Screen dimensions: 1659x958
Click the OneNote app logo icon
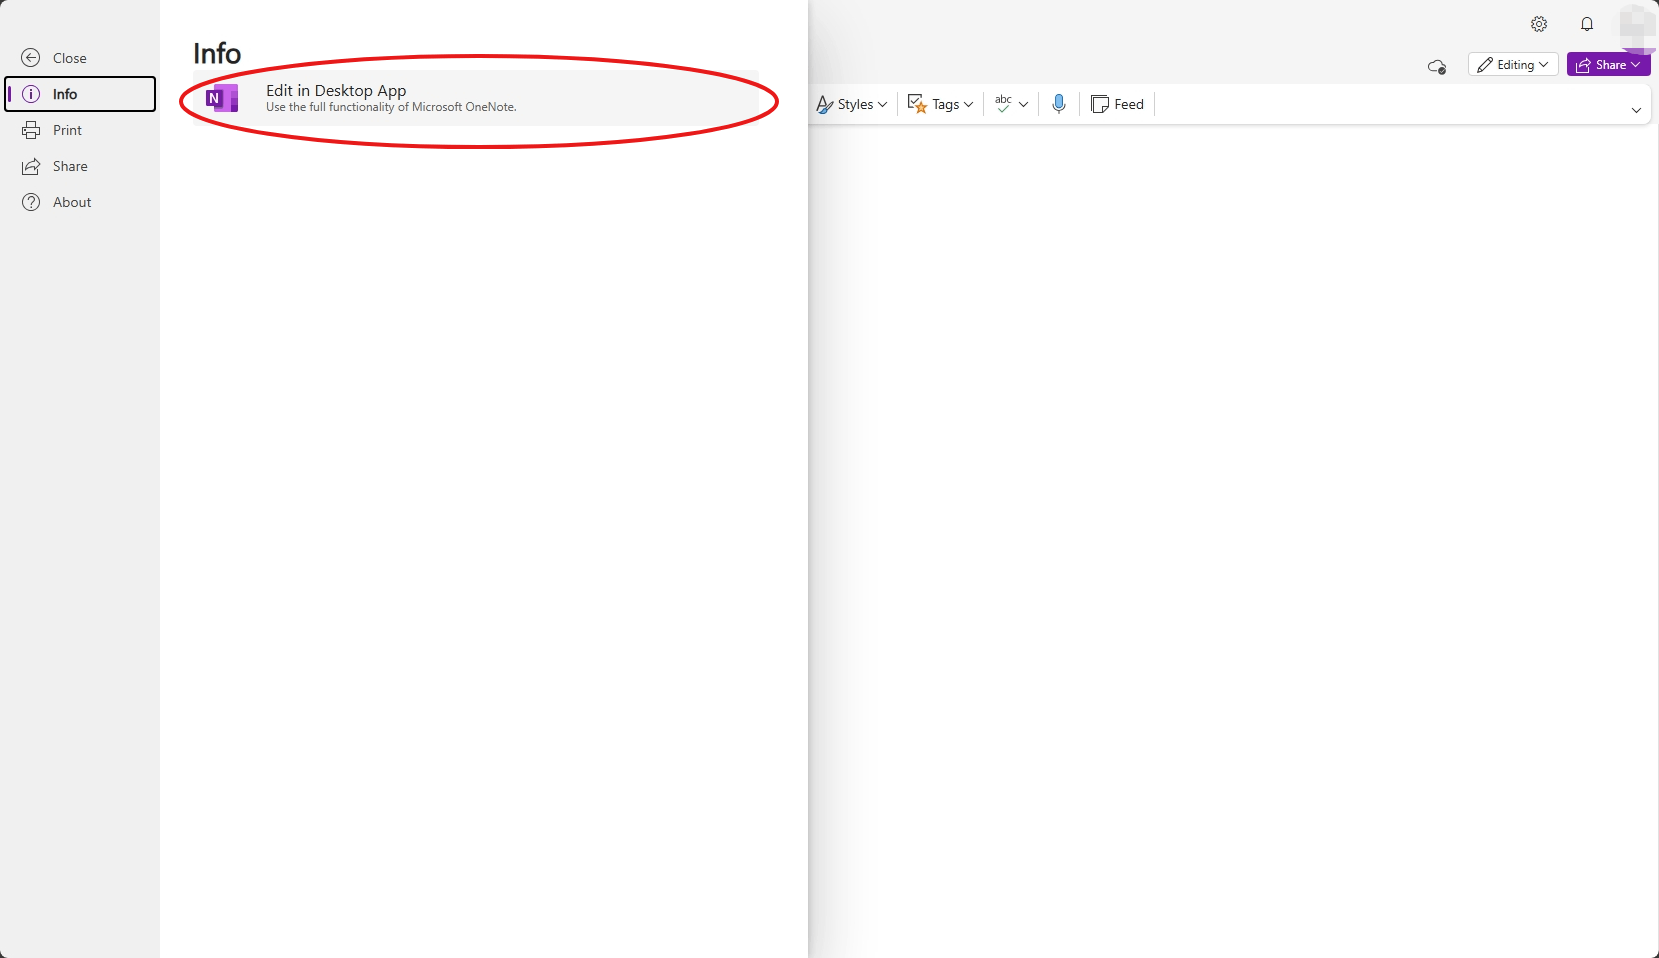click(222, 98)
